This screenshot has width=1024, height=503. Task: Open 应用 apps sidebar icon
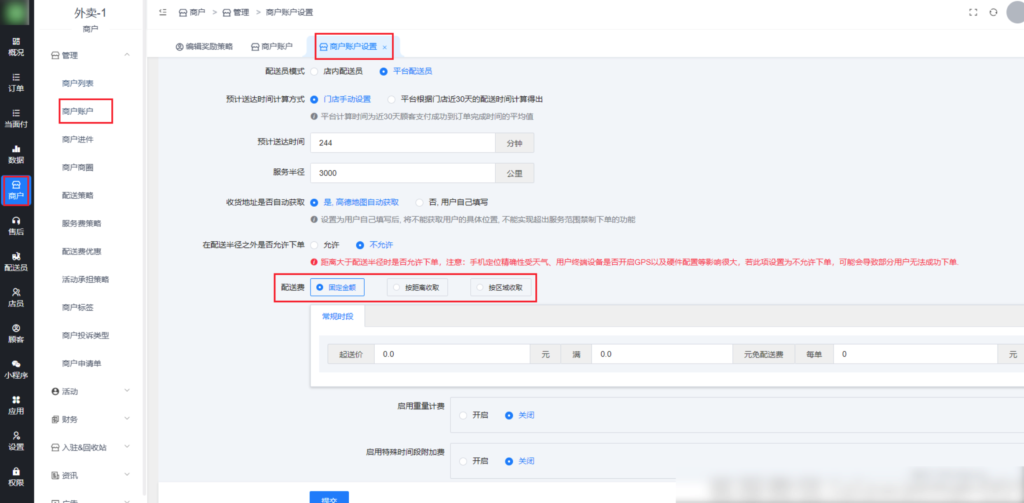(16, 406)
